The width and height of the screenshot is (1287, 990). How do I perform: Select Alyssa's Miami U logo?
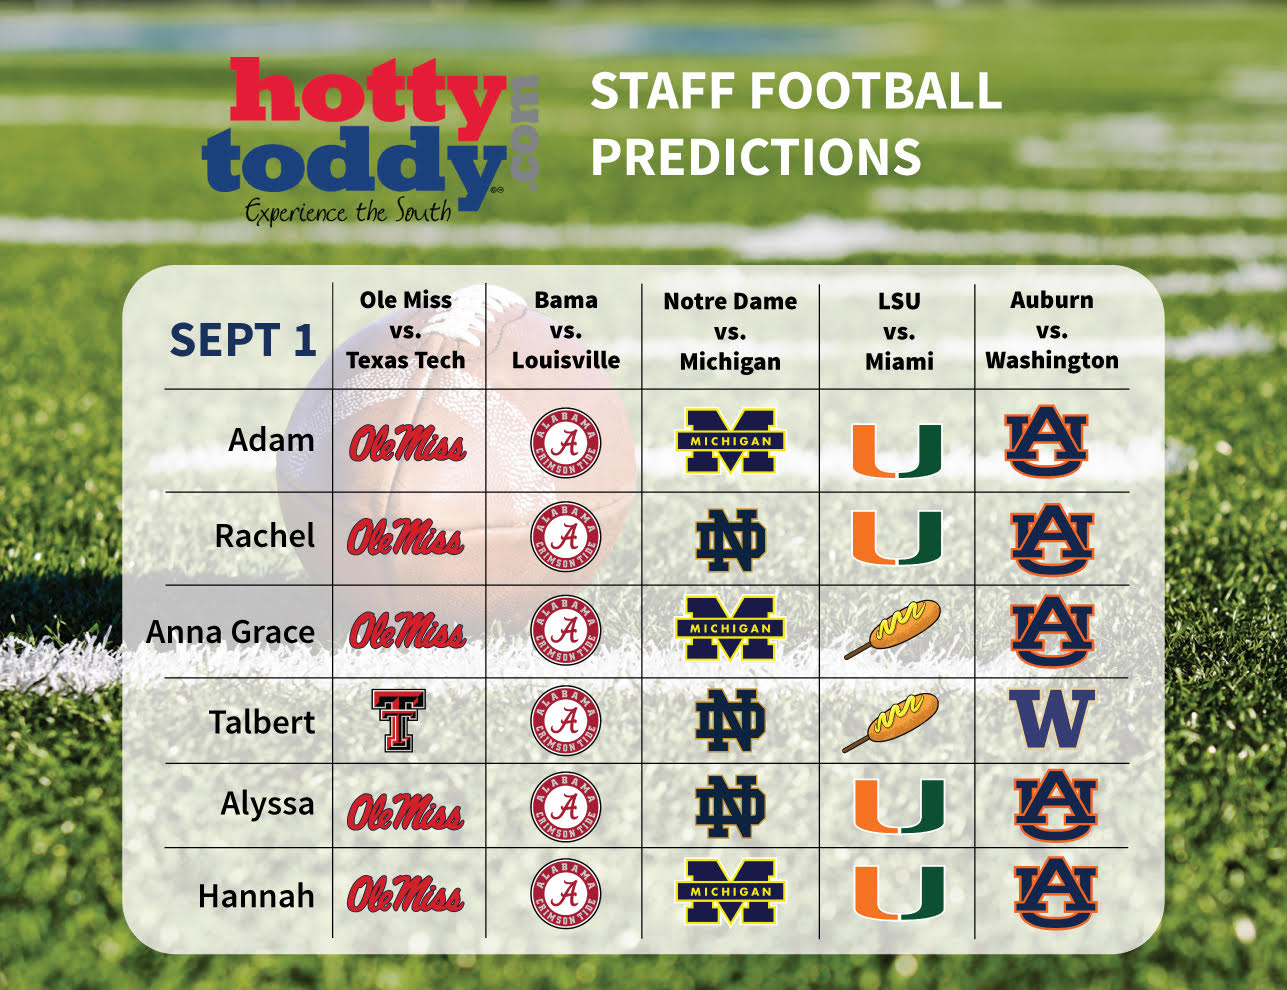[x=898, y=807]
